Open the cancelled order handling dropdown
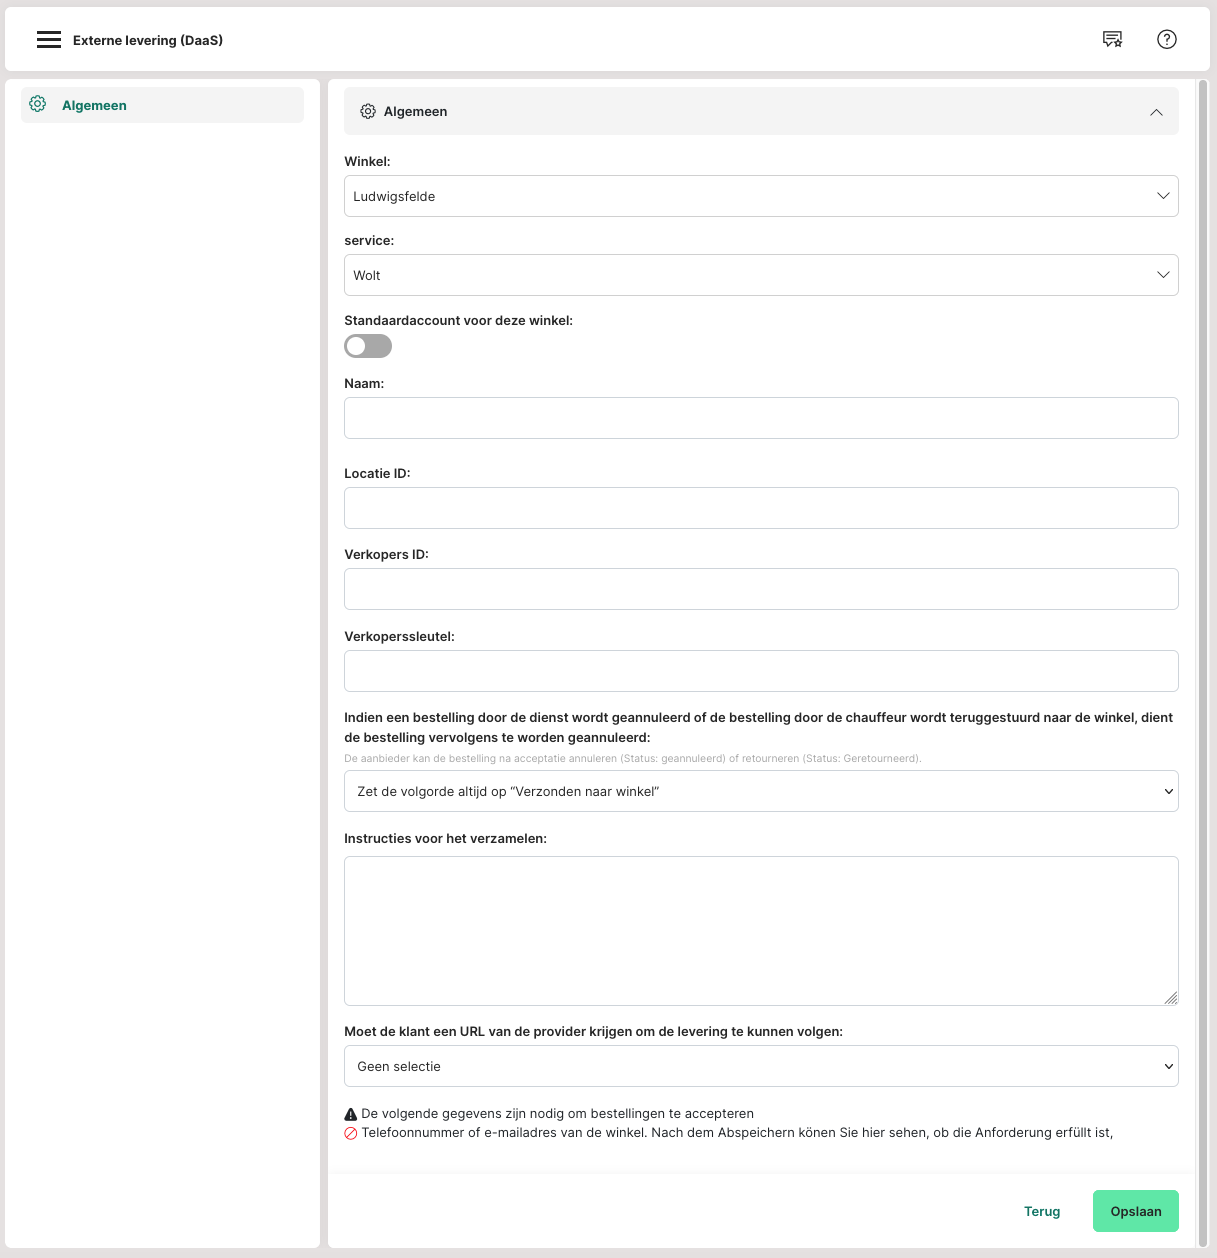The height and width of the screenshot is (1258, 1217). [760, 791]
